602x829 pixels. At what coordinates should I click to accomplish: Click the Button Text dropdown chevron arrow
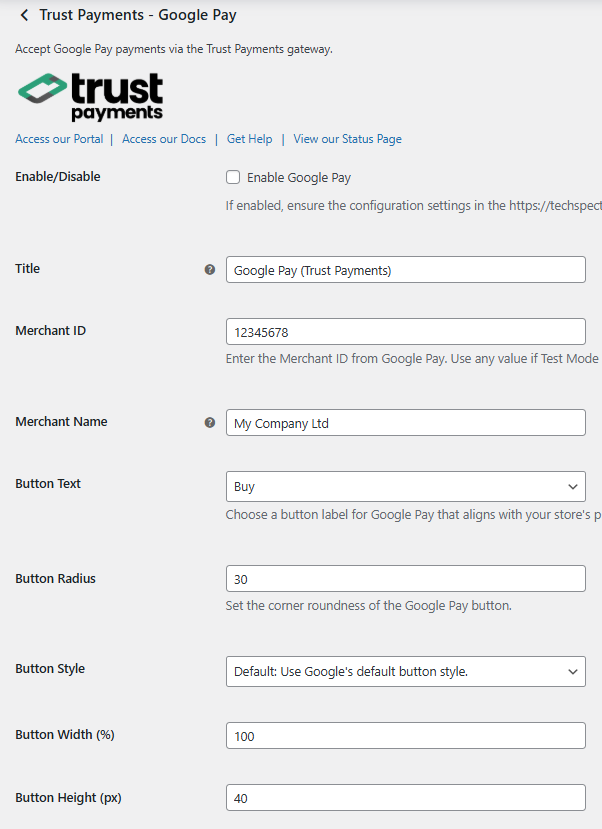(573, 487)
